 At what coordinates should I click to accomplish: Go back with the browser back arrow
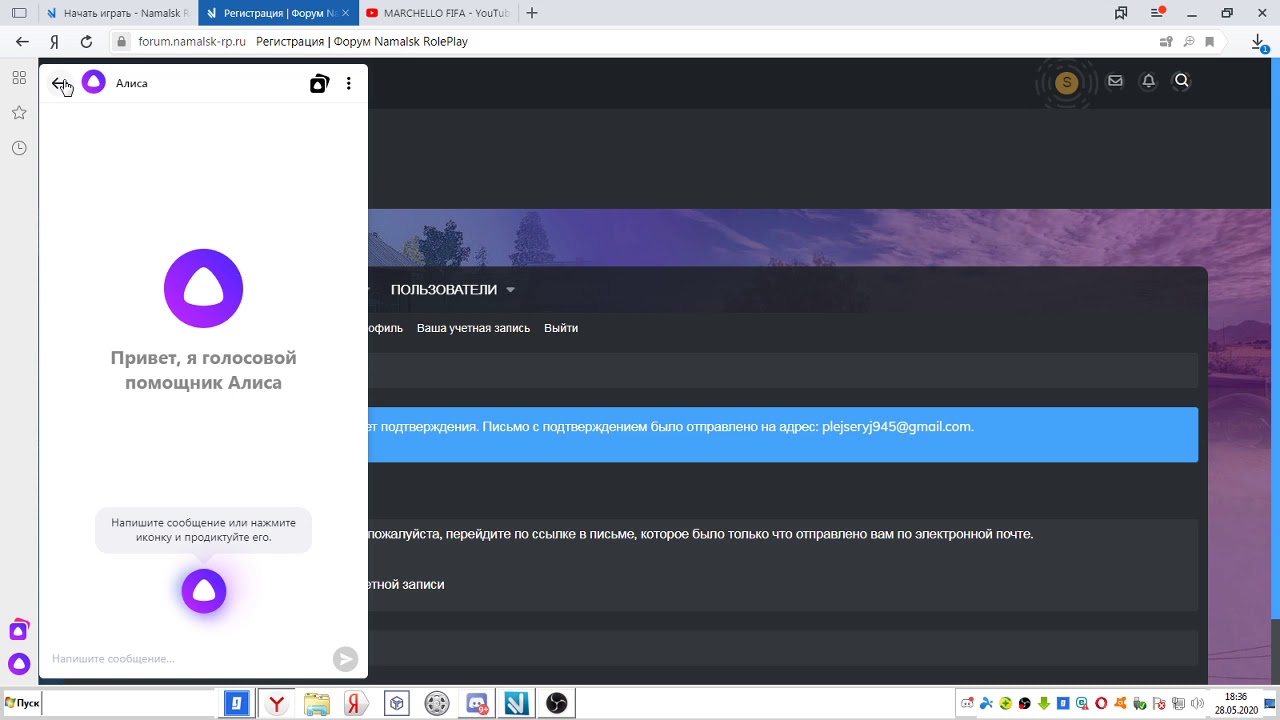[x=22, y=42]
